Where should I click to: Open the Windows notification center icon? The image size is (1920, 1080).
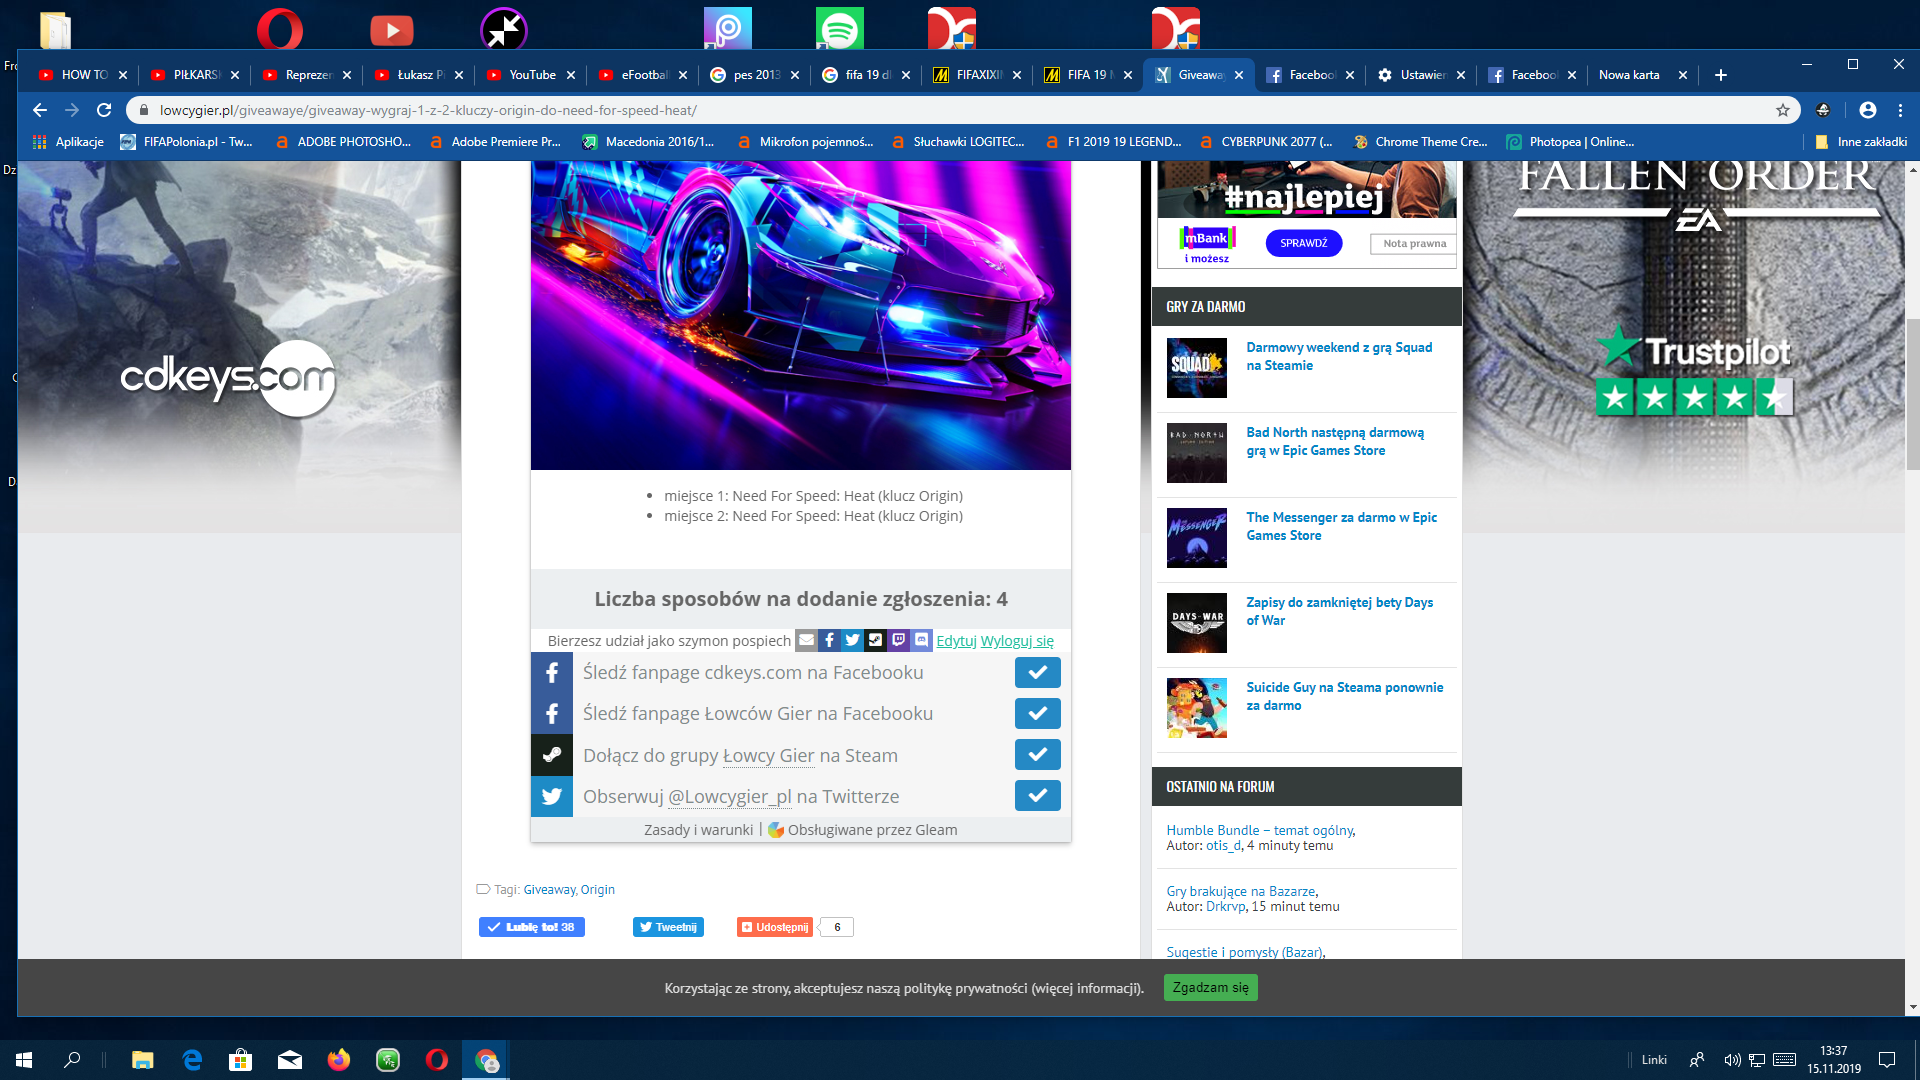pos(1887,1060)
